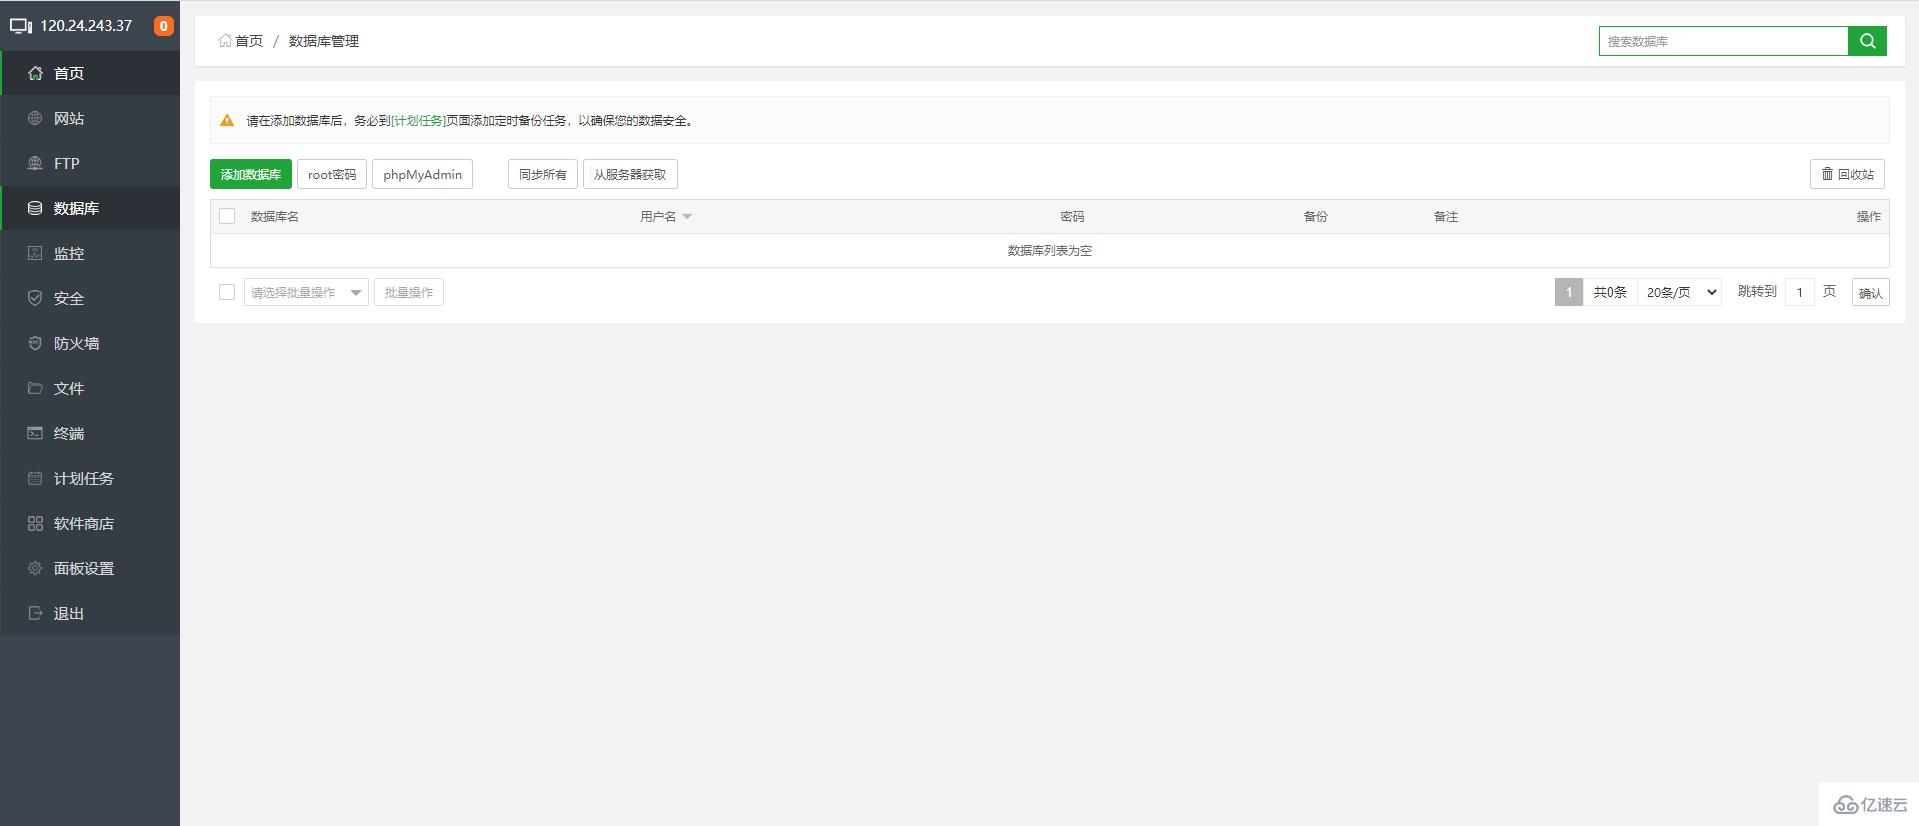Click the database stack icon in the sidebar

click(x=35, y=208)
